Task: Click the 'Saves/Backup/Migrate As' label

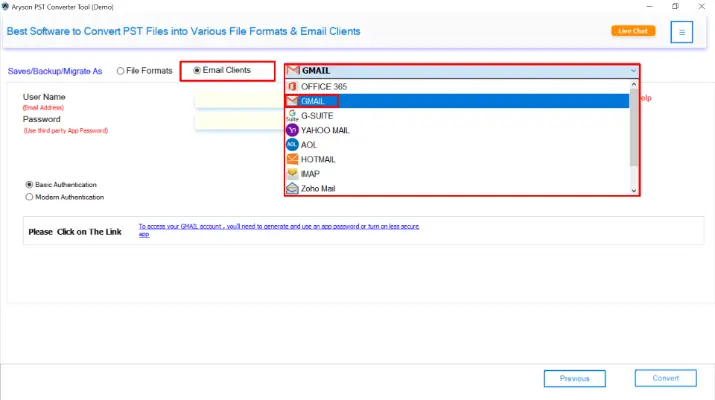Action: click(x=55, y=71)
